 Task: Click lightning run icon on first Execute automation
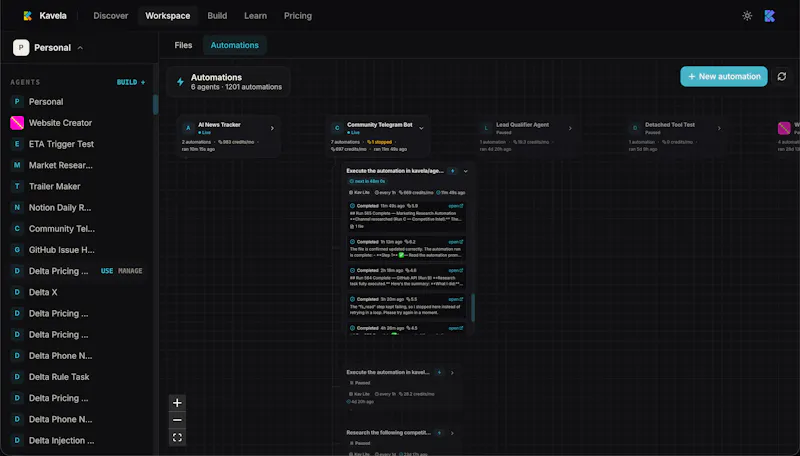pyautogui.click(x=453, y=171)
